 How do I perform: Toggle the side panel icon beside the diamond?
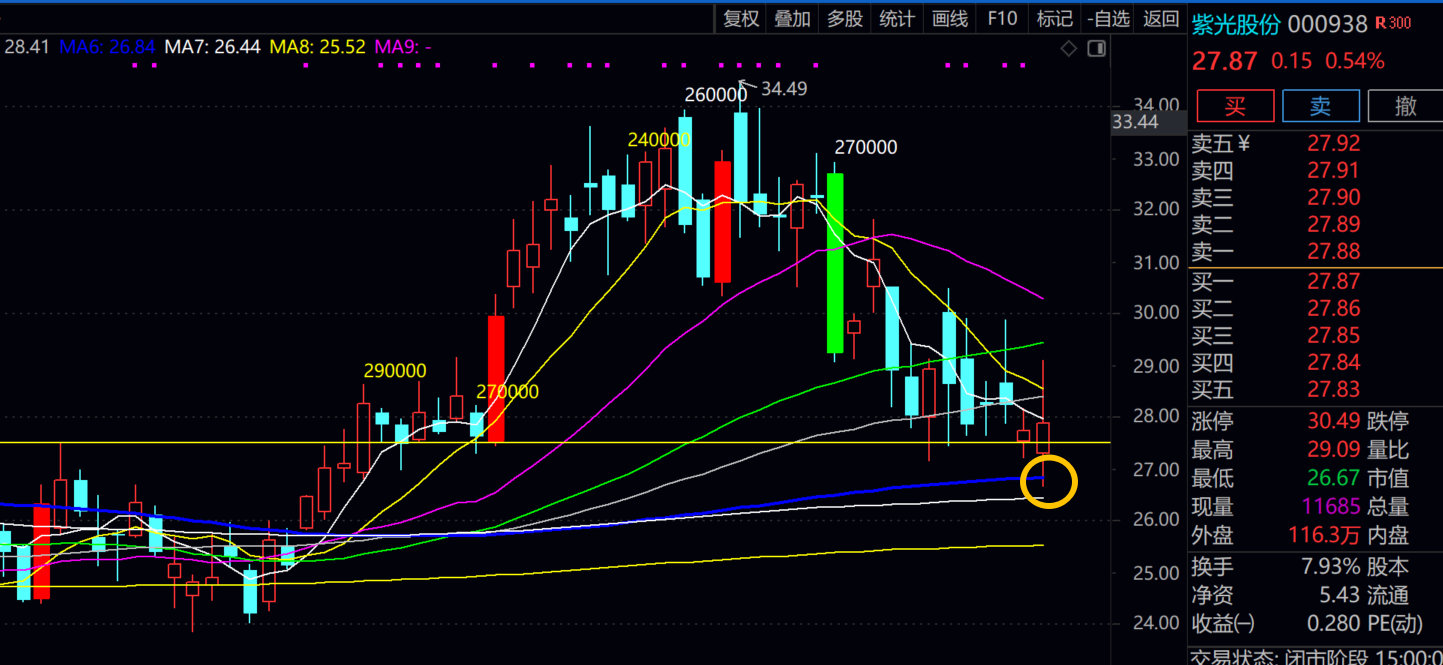coord(1097,48)
